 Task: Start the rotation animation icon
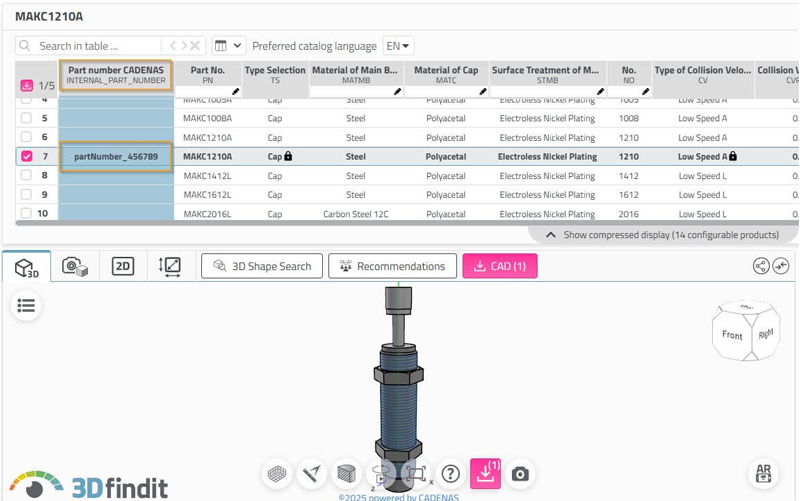381,474
